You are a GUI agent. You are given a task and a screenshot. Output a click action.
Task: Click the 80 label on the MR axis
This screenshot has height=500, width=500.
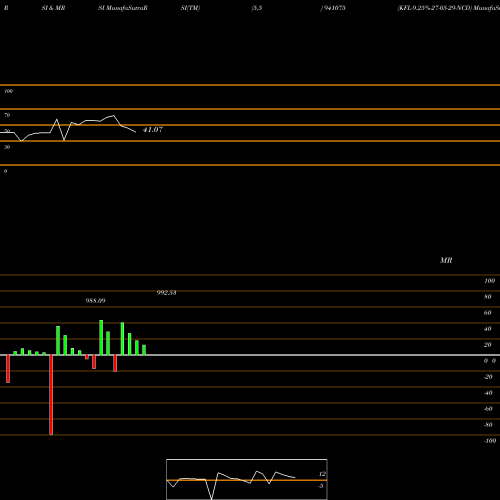pos(488,297)
